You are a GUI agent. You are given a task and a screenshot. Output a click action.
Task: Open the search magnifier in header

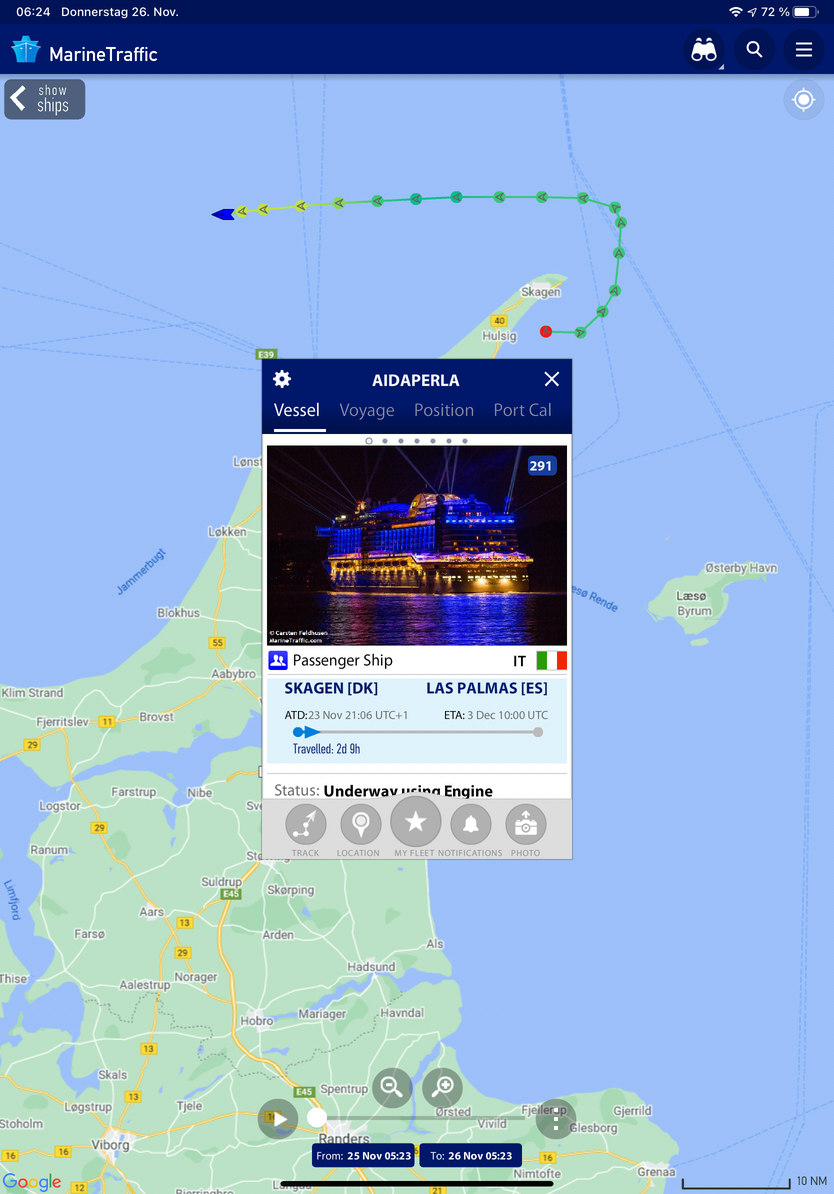tap(754, 49)
